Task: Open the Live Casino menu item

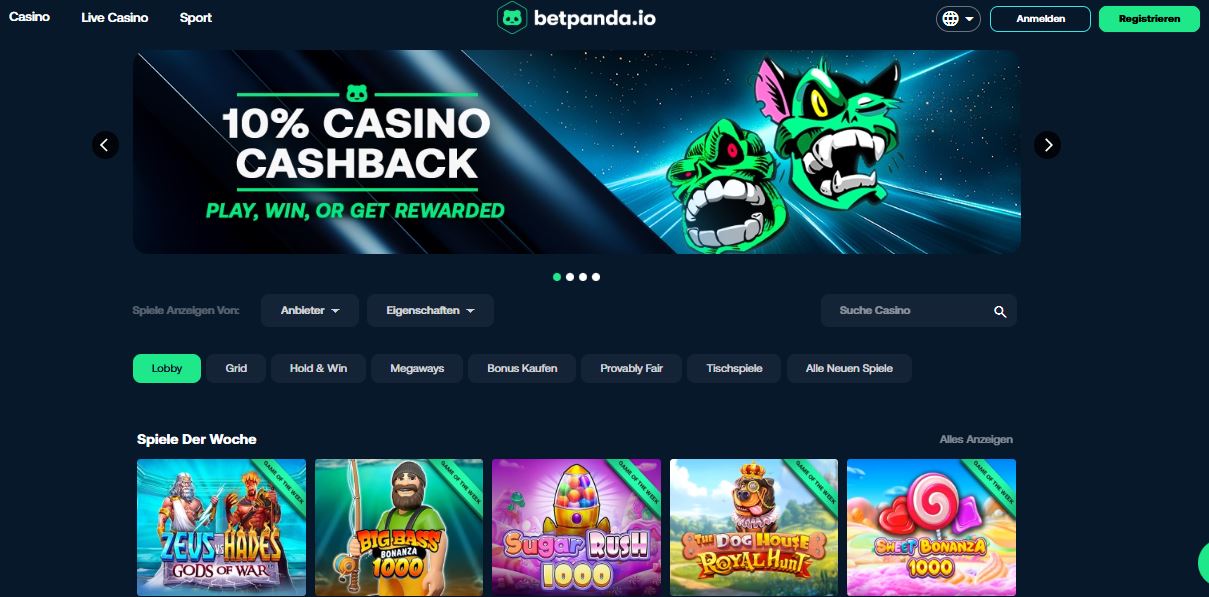Action: point(115,18)
